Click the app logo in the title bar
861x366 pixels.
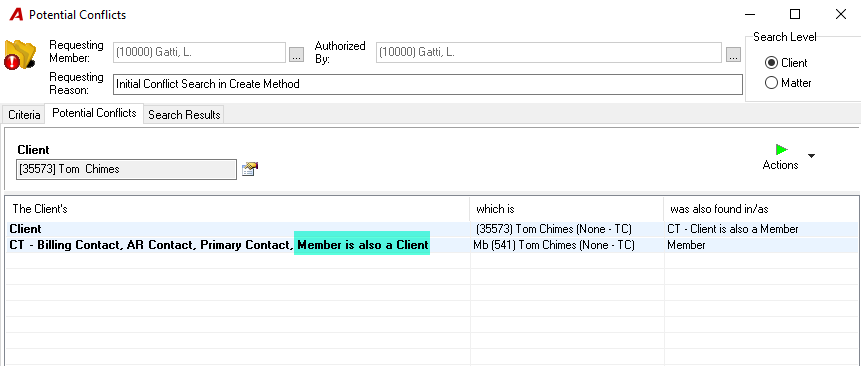click(x=16, y=15)
